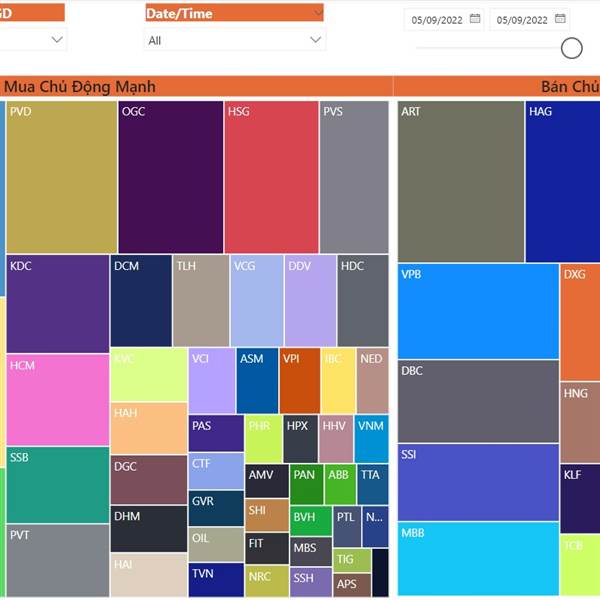Select the PVD treemap tile
600x600 pixels.
click(x=62, y=177)
